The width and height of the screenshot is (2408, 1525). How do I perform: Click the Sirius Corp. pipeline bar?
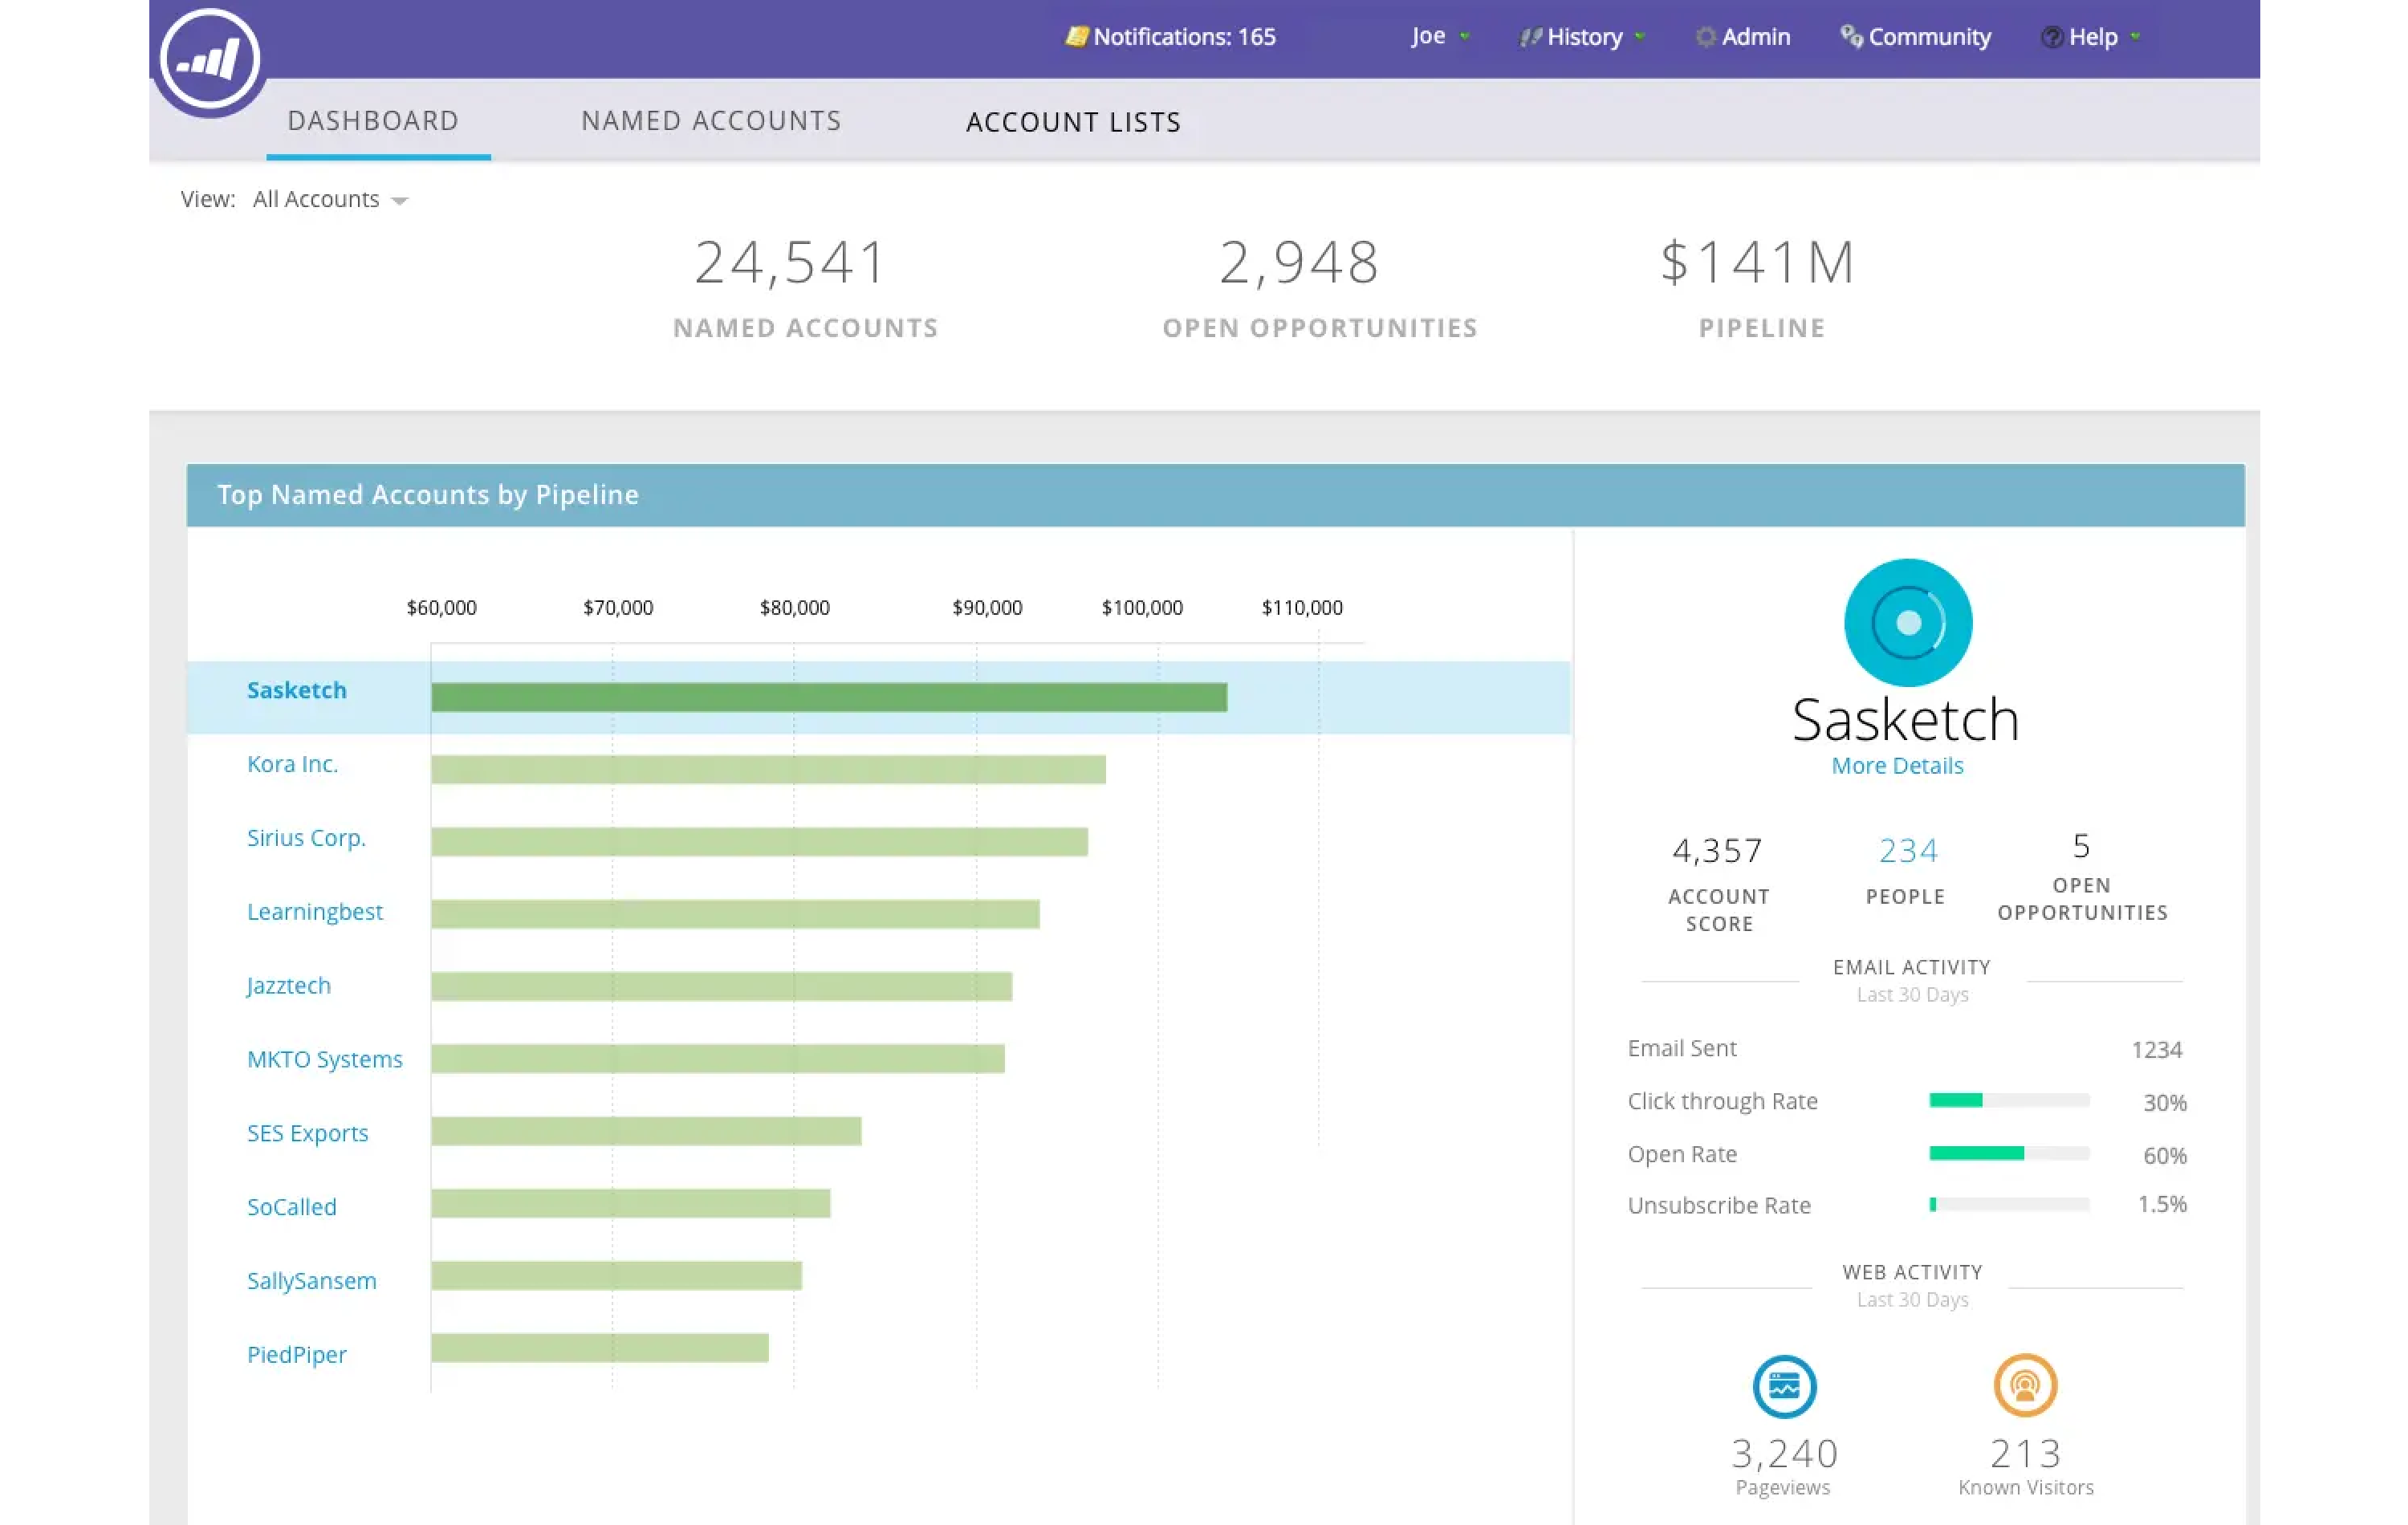(x=759, y=841)
